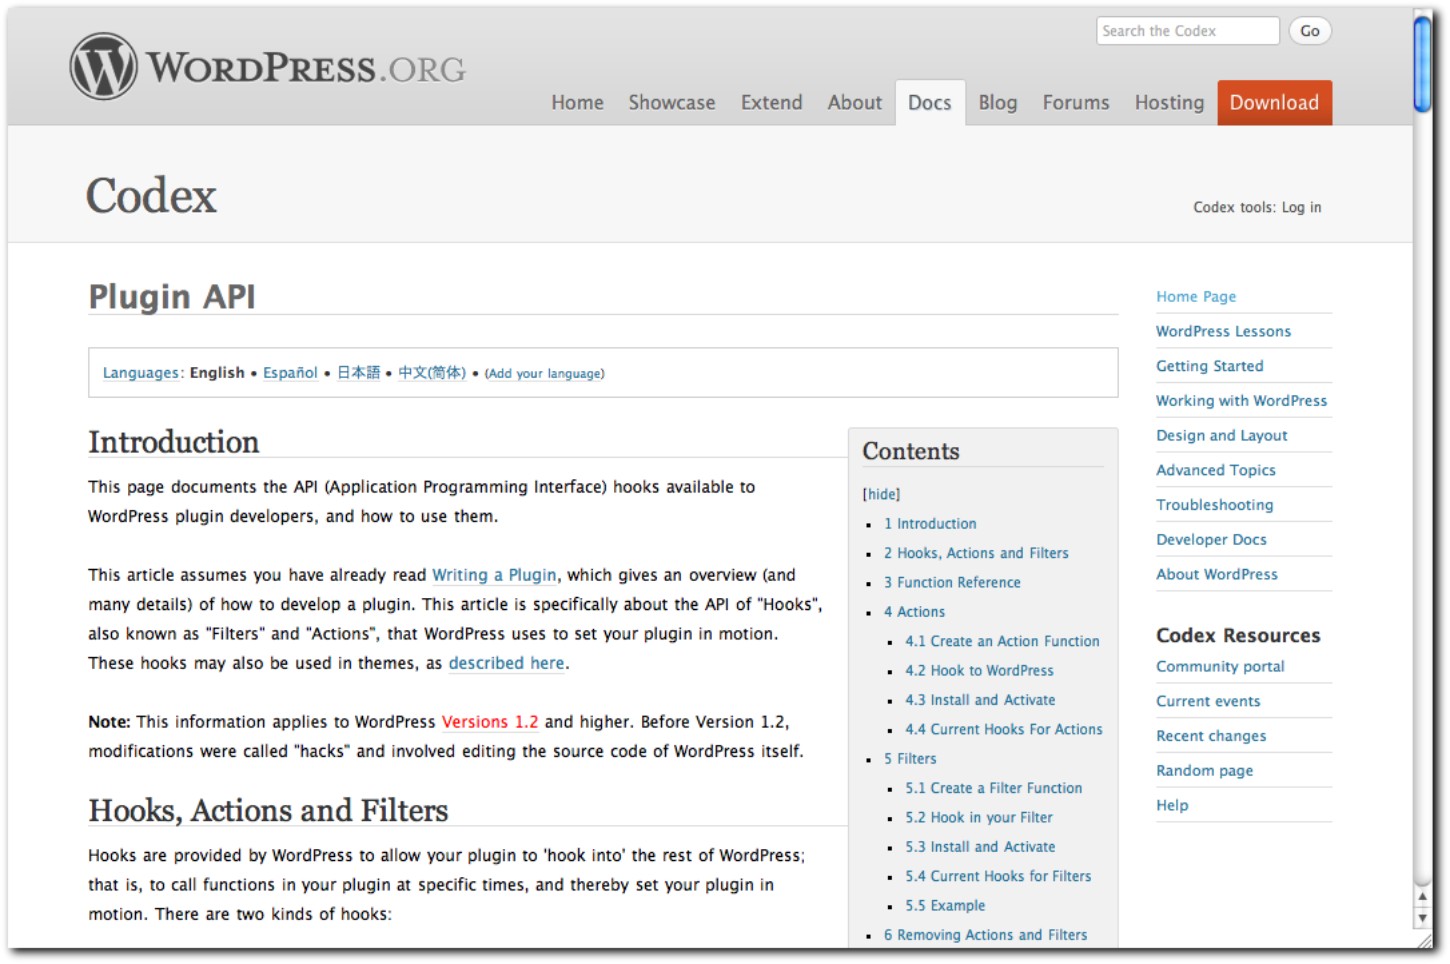This screenshot has height=964, width=1450.
Task: Open the About navigation item
Action: 854,102
